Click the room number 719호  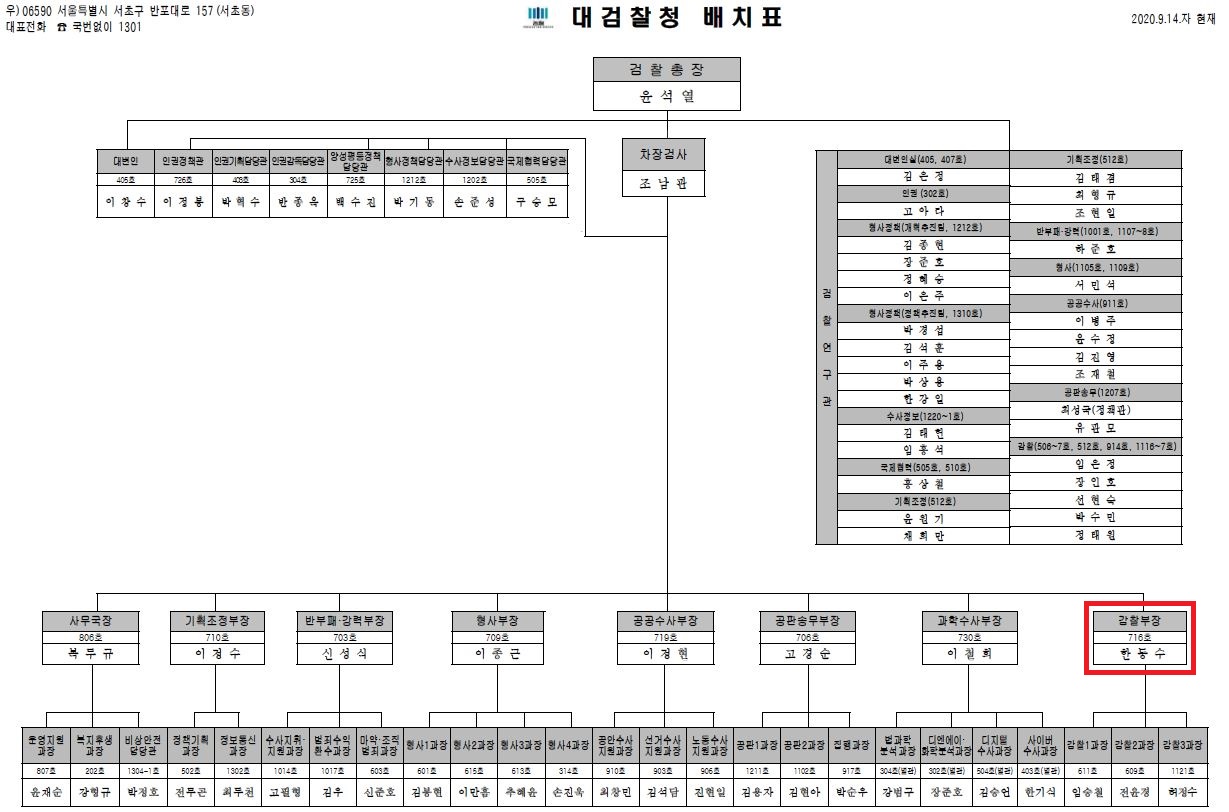point(665,637)
